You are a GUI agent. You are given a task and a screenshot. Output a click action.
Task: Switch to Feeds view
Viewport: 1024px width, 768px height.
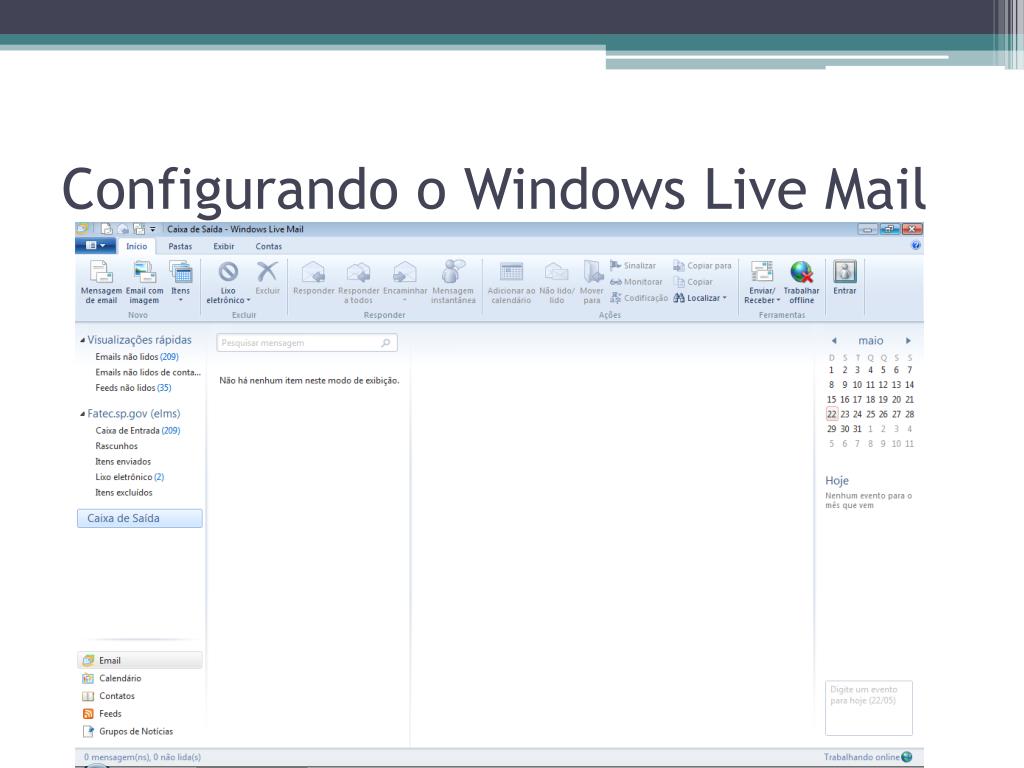[x=102, y=713]
